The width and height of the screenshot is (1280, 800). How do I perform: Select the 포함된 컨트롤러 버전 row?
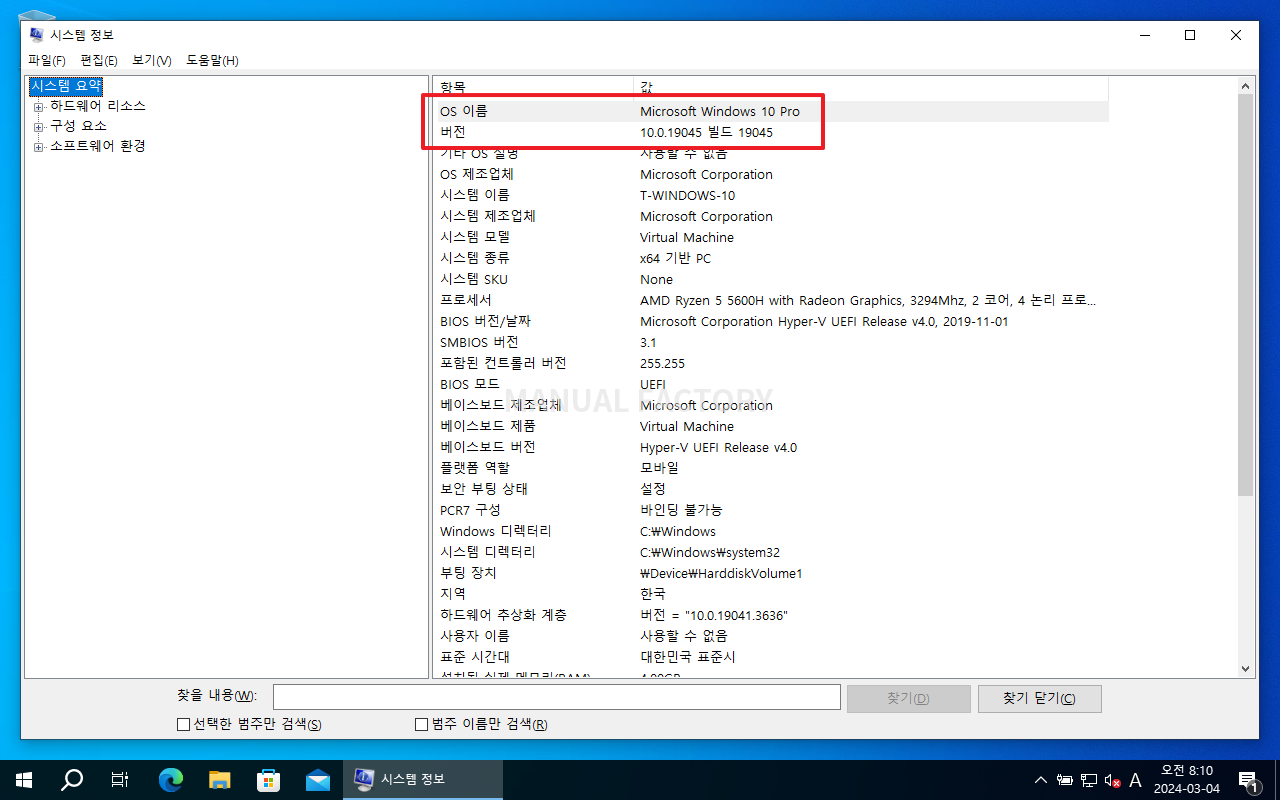point(771,363)
